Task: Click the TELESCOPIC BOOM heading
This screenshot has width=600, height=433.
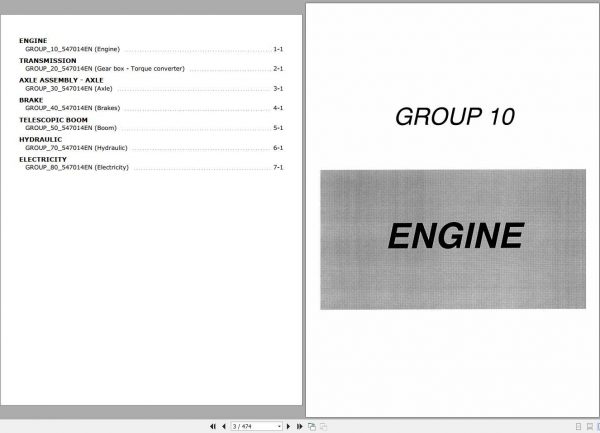Action: pos(53,120)
